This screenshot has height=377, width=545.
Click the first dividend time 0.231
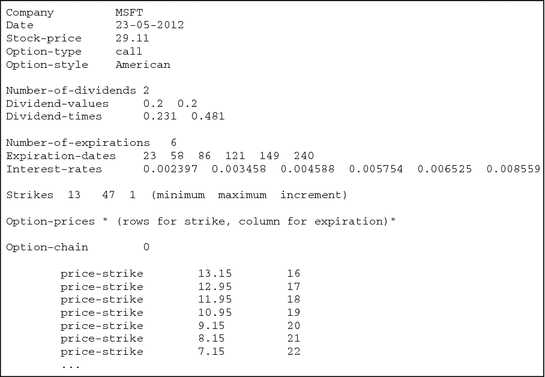pos(160,116)
